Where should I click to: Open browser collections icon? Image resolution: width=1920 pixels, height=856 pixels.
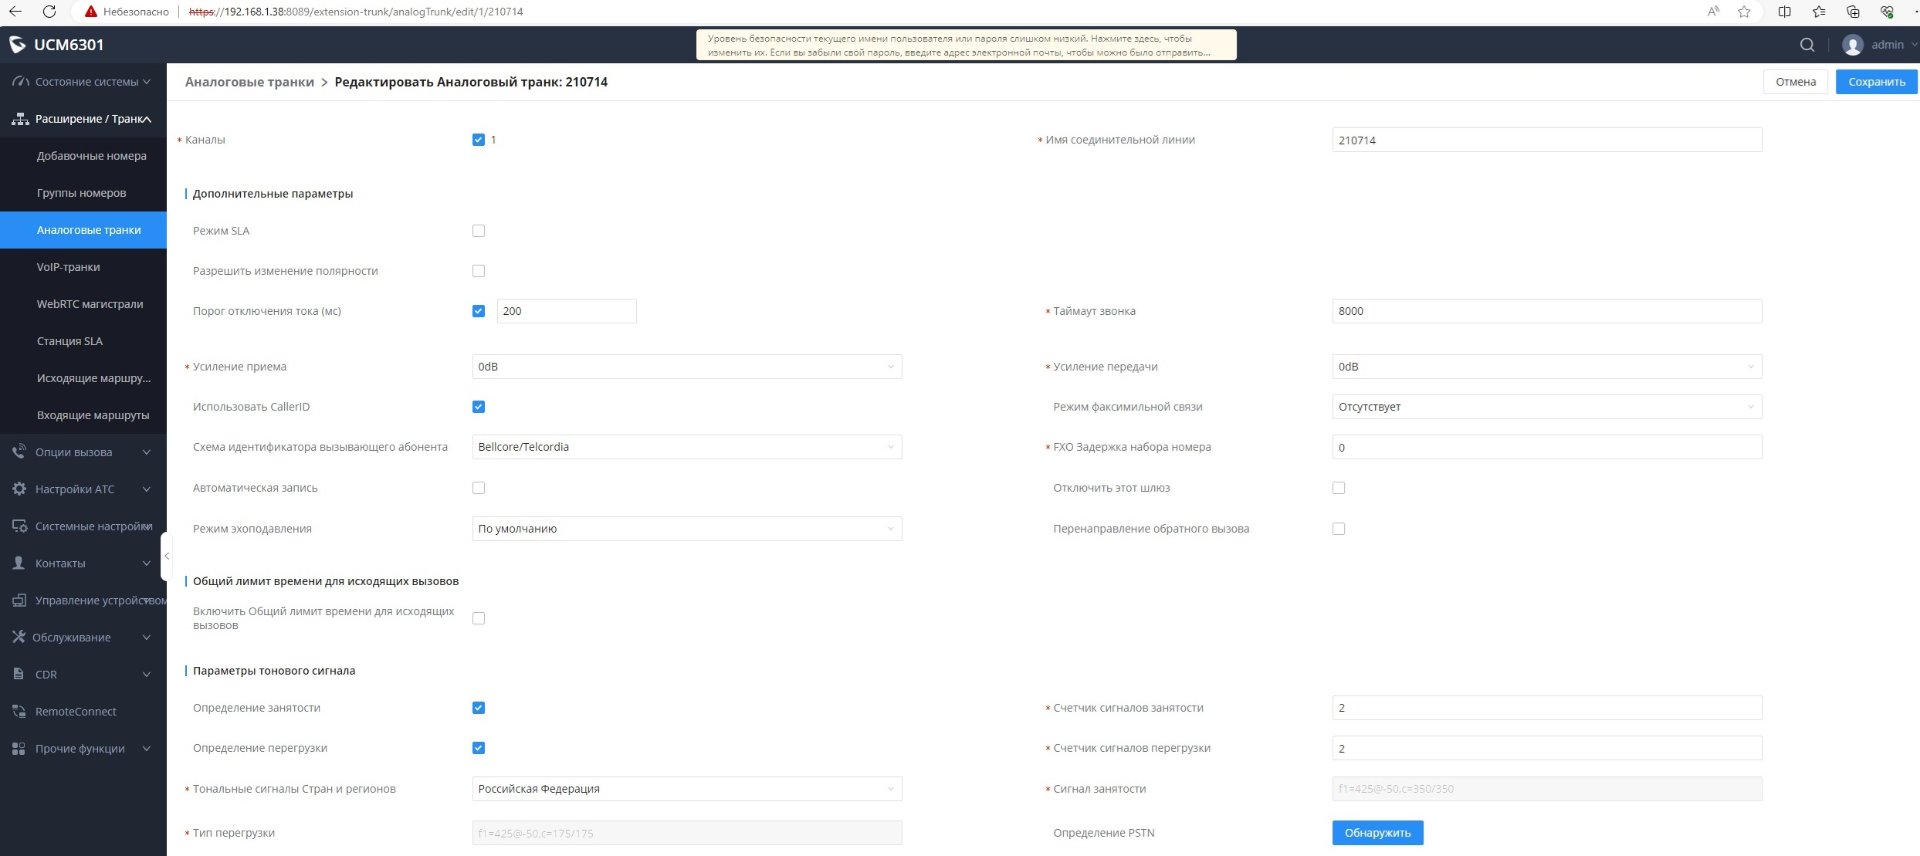click(x=1853, y=11)
